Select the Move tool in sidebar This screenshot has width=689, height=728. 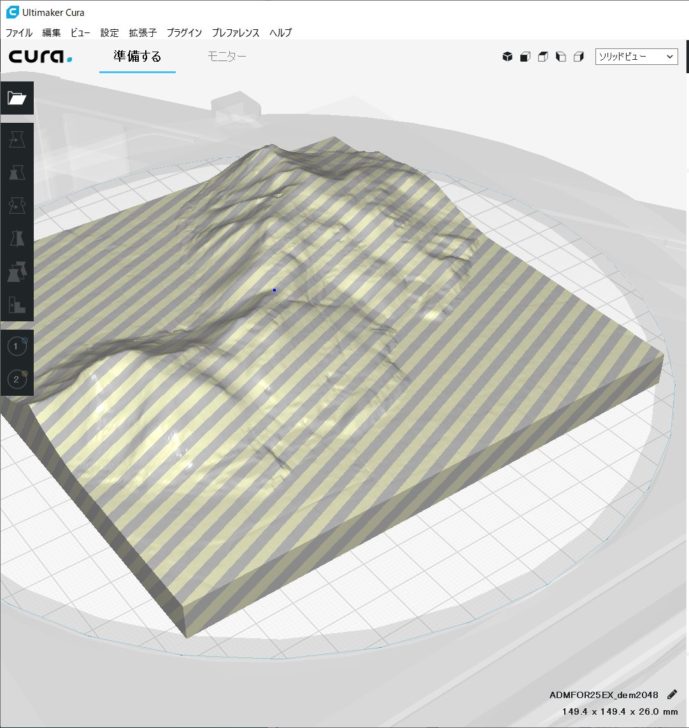point(17,139)
